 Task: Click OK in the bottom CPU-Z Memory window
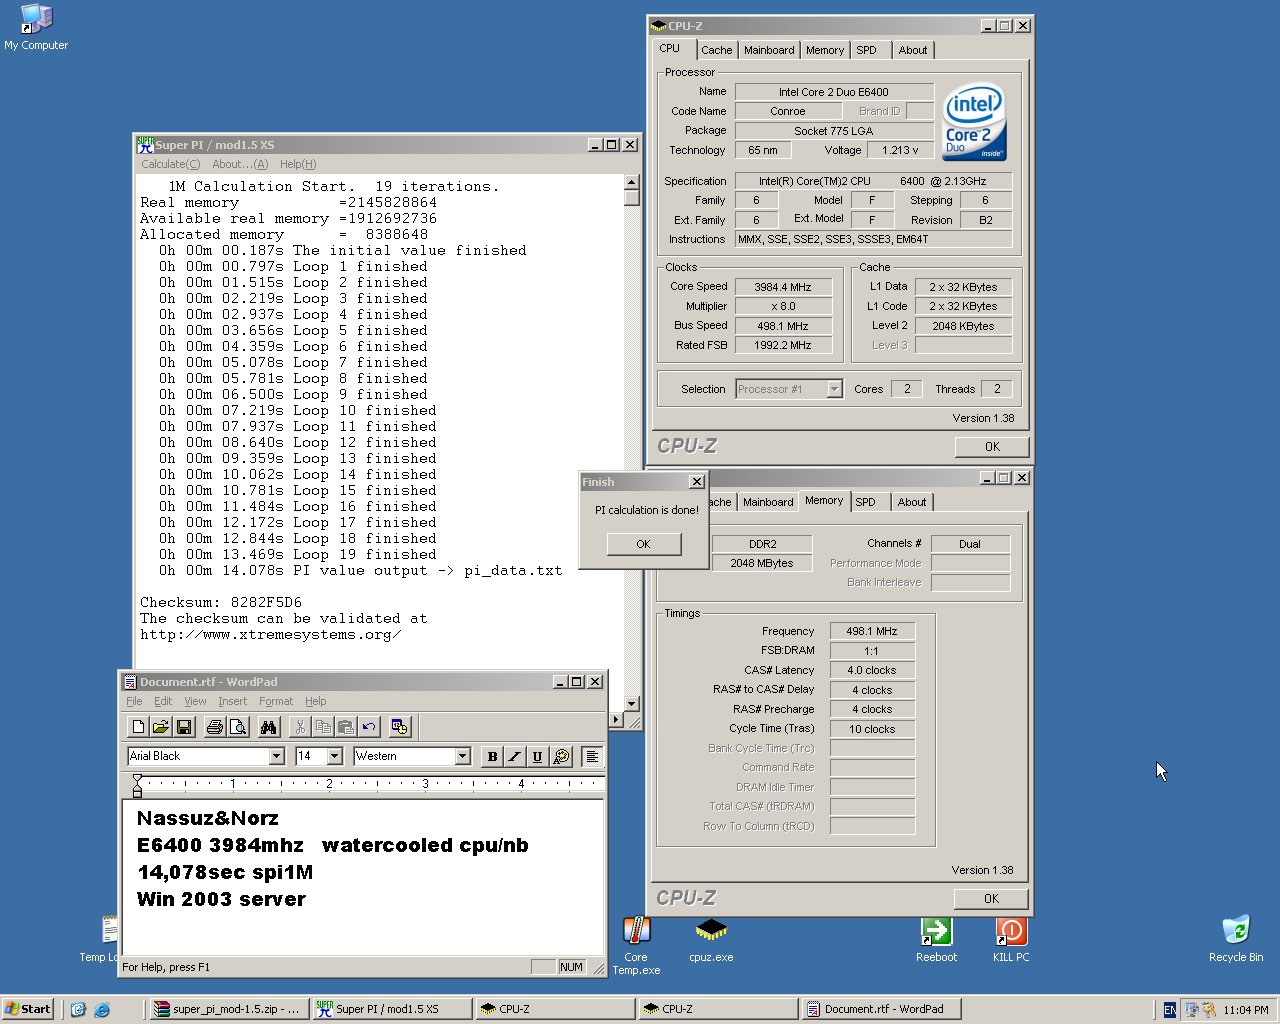click(x=991, y=898)
